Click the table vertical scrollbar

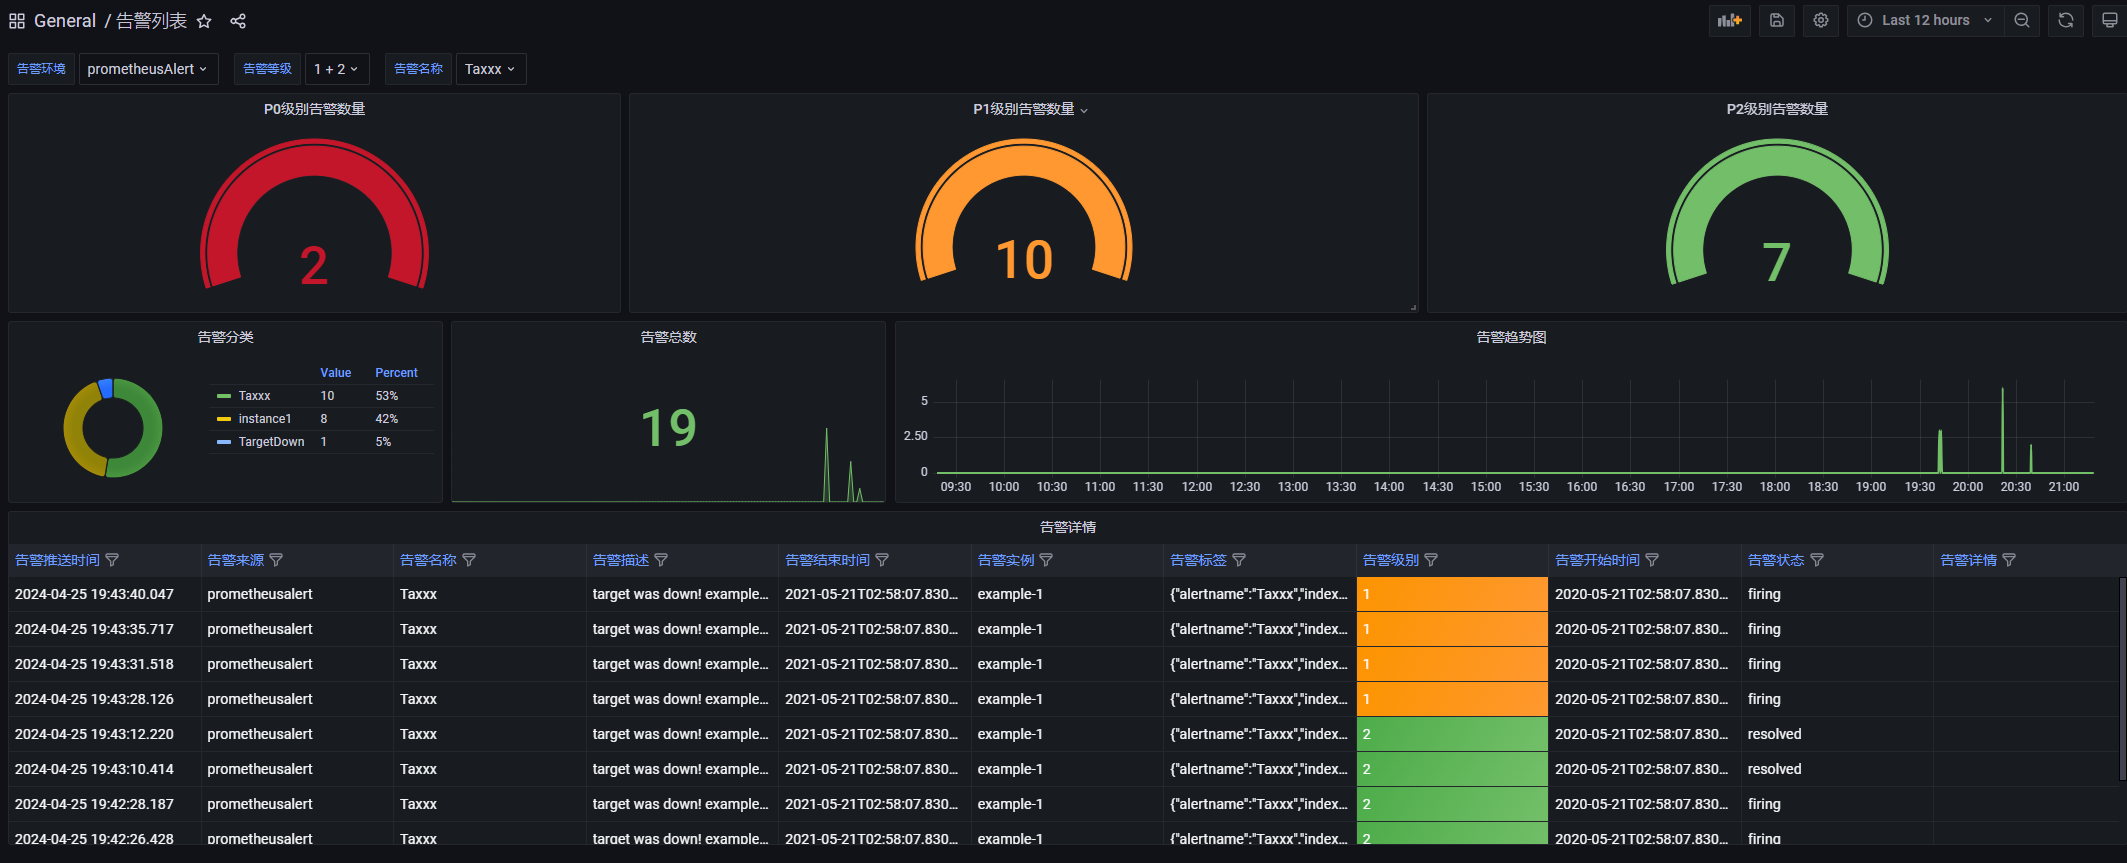click(x=2122, y=679)
